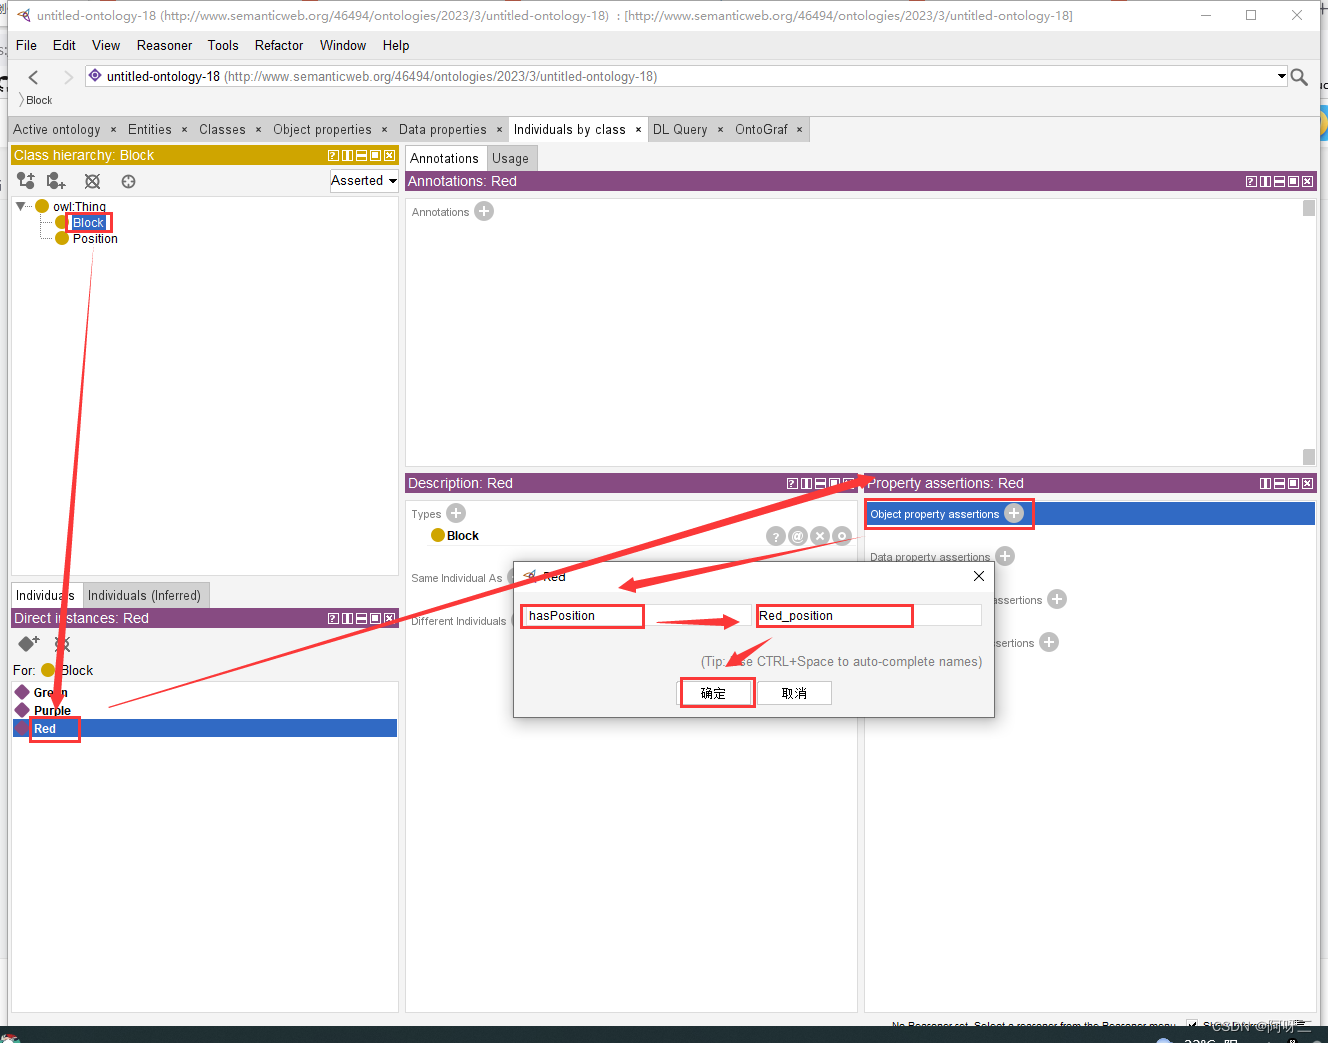
Task: Select the Position class in hierarchy
Action: coord(95,239)
